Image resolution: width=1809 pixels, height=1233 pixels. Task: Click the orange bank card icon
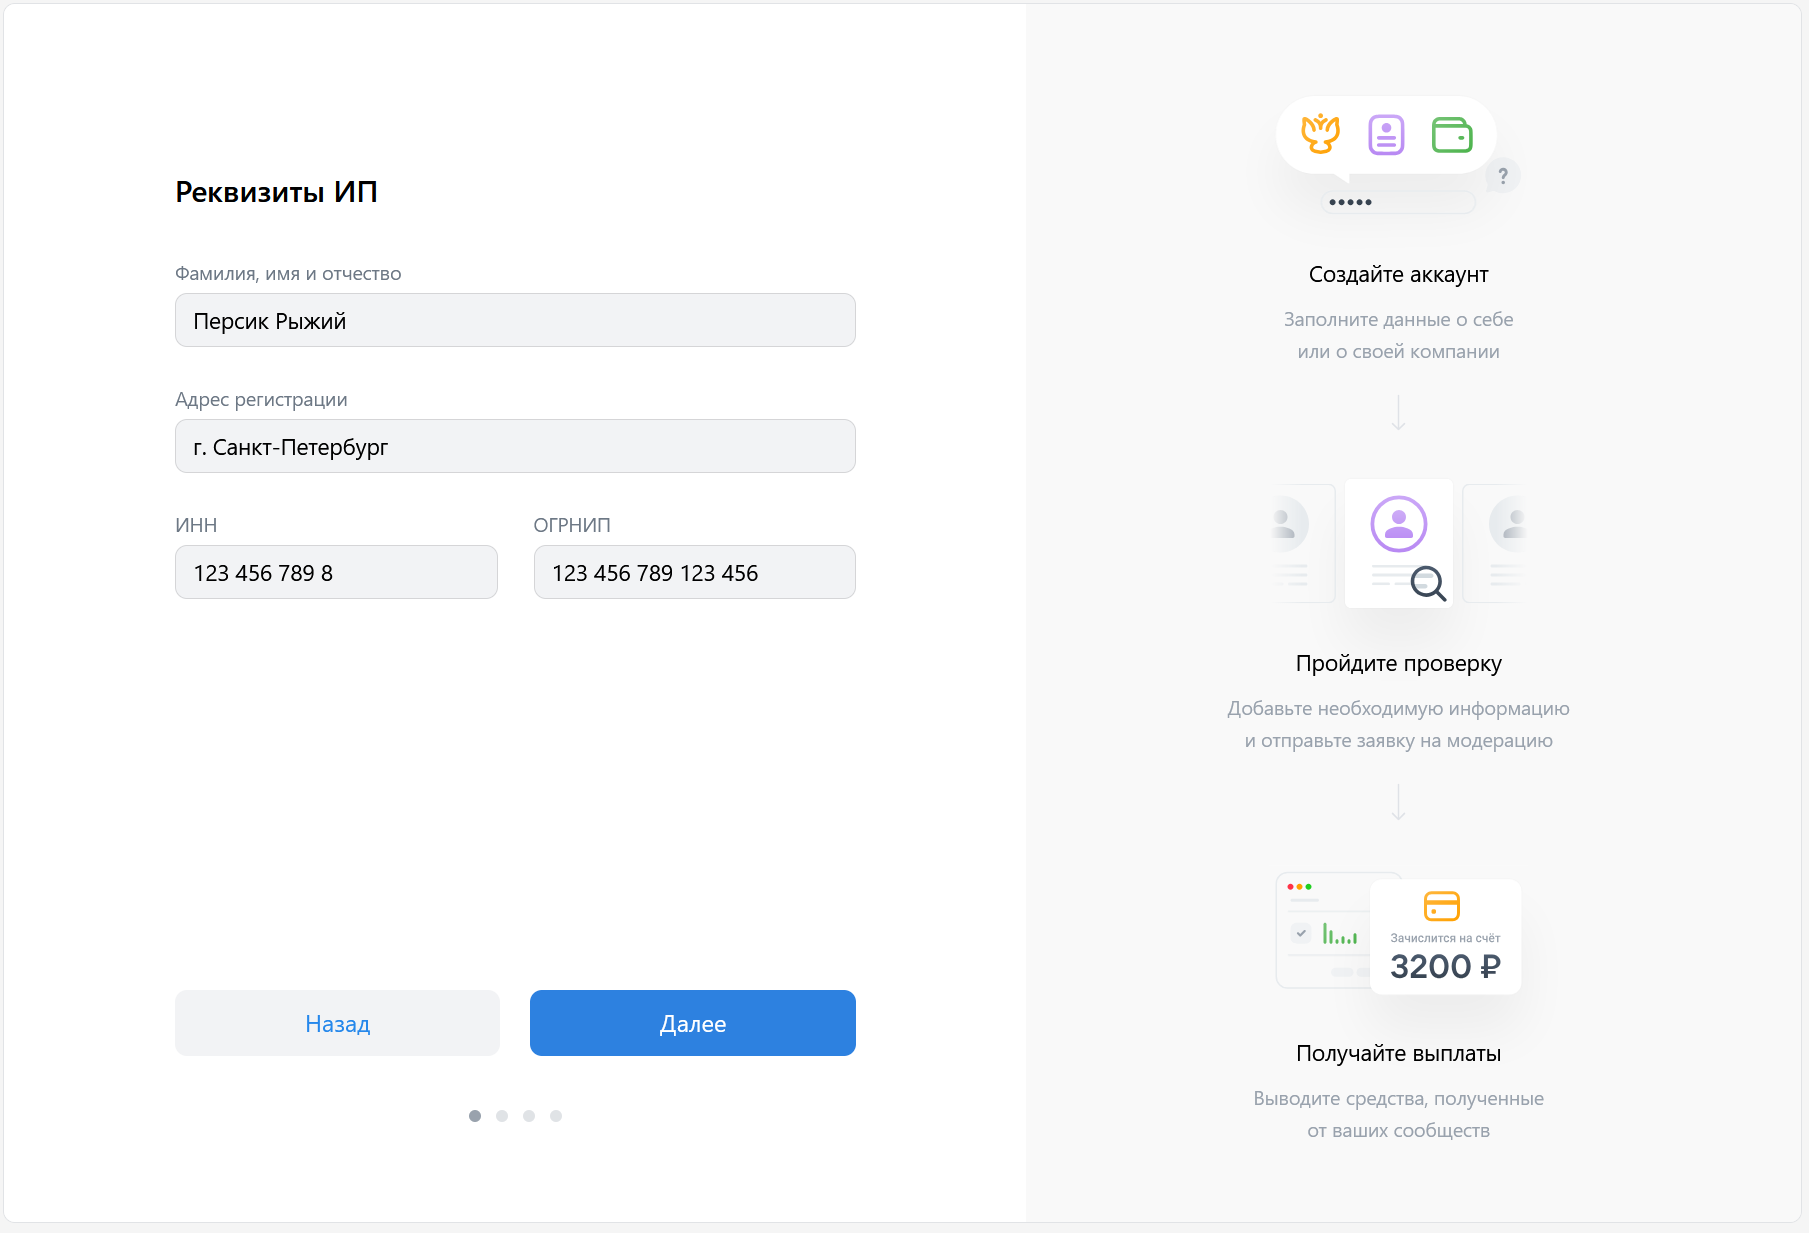1441,906
